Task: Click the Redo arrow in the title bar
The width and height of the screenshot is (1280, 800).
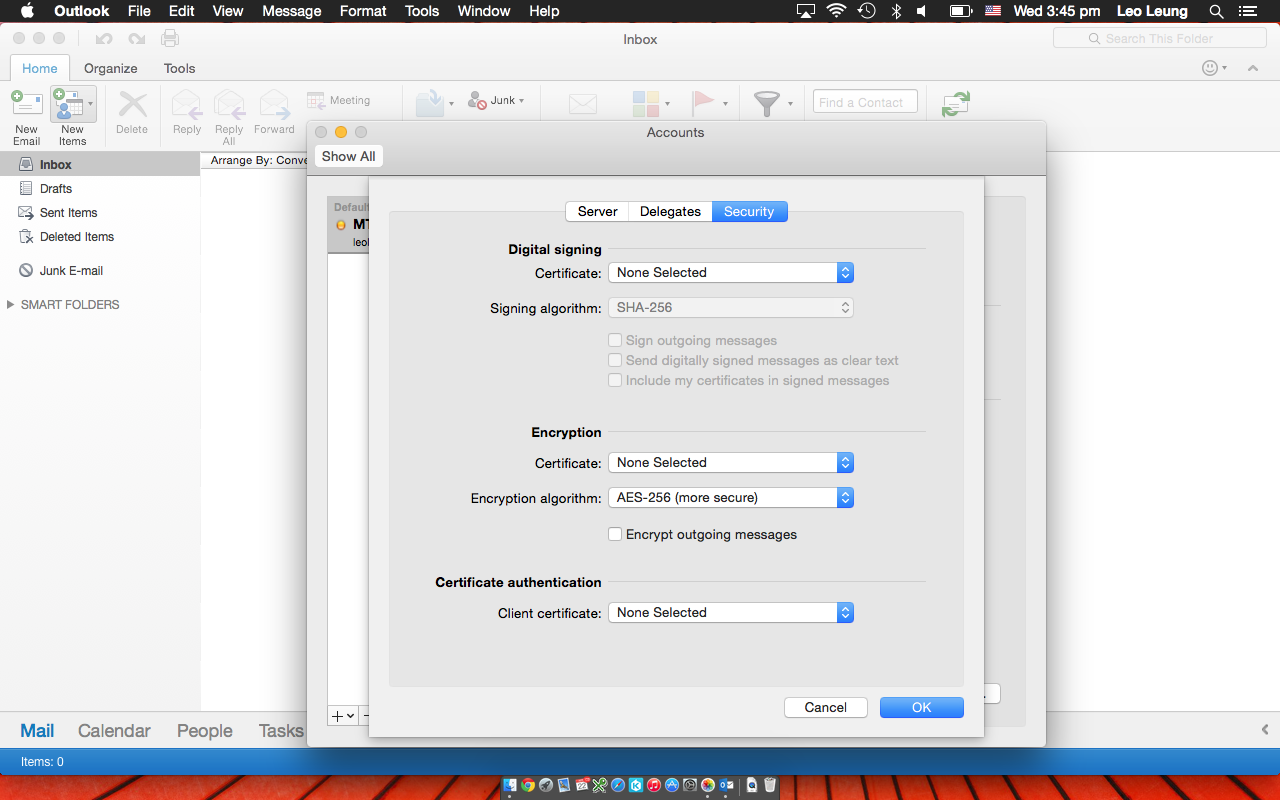Action: click(137, 39)
